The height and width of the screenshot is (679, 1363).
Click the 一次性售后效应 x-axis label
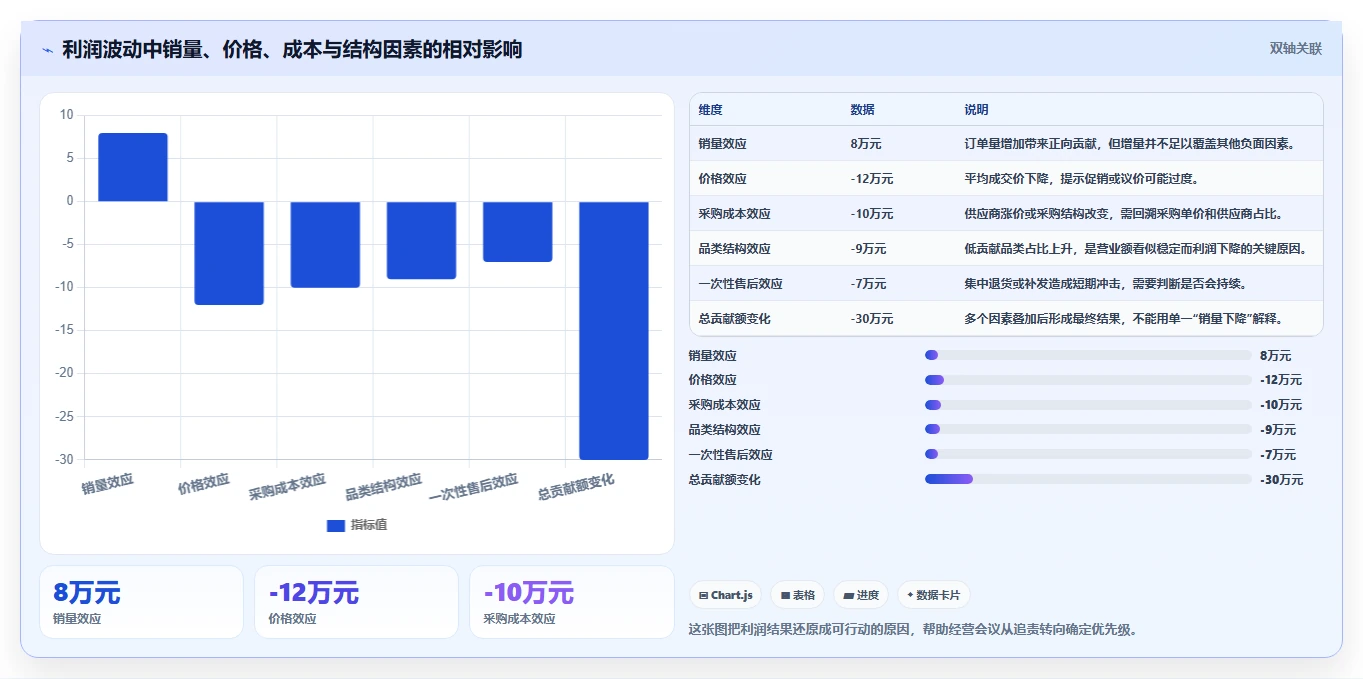tap(473, 488)
